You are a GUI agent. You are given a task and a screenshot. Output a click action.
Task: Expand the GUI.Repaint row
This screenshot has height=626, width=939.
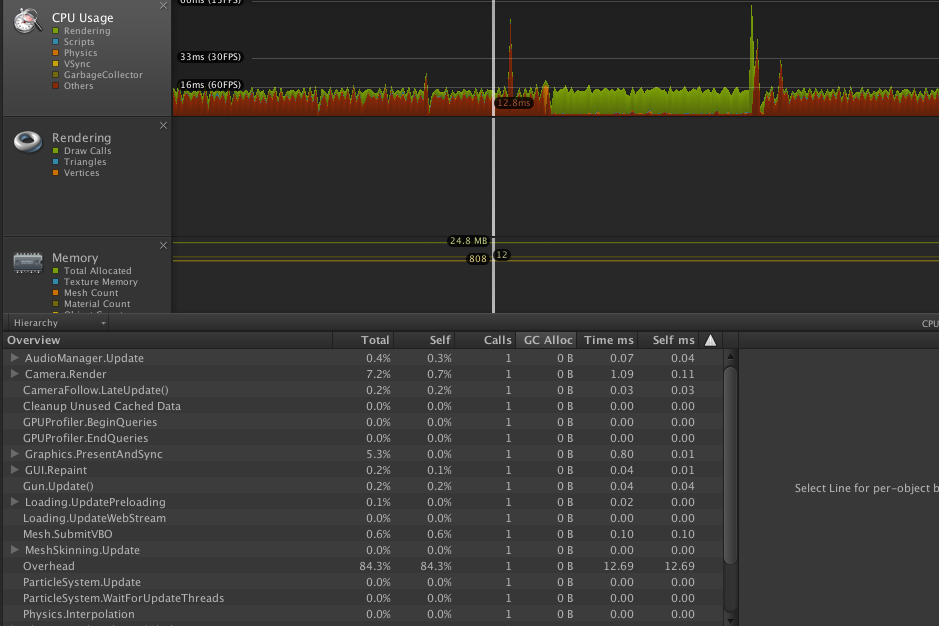[x=14, y=470]
